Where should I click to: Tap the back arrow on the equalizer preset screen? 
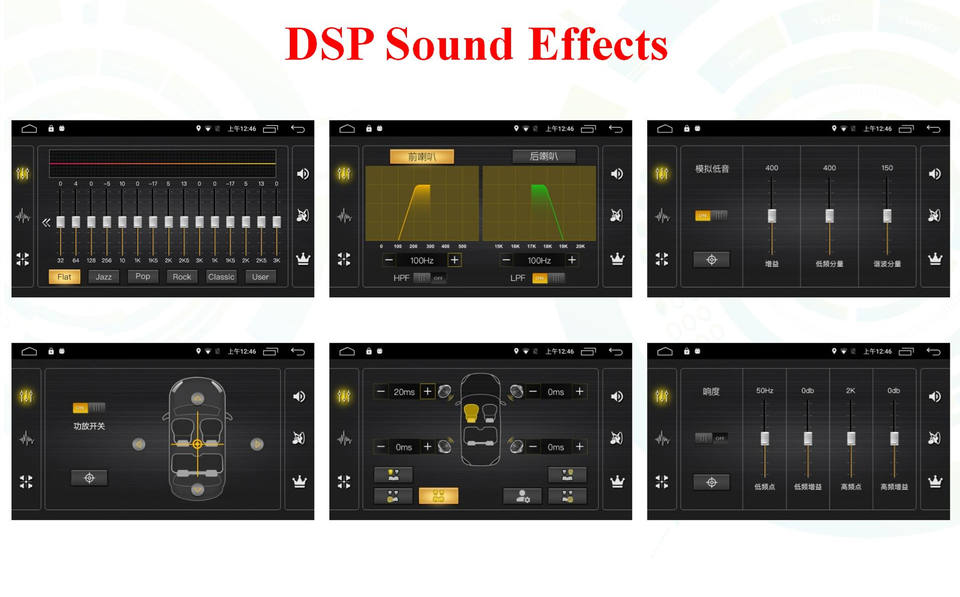click(x=298, y=129)
